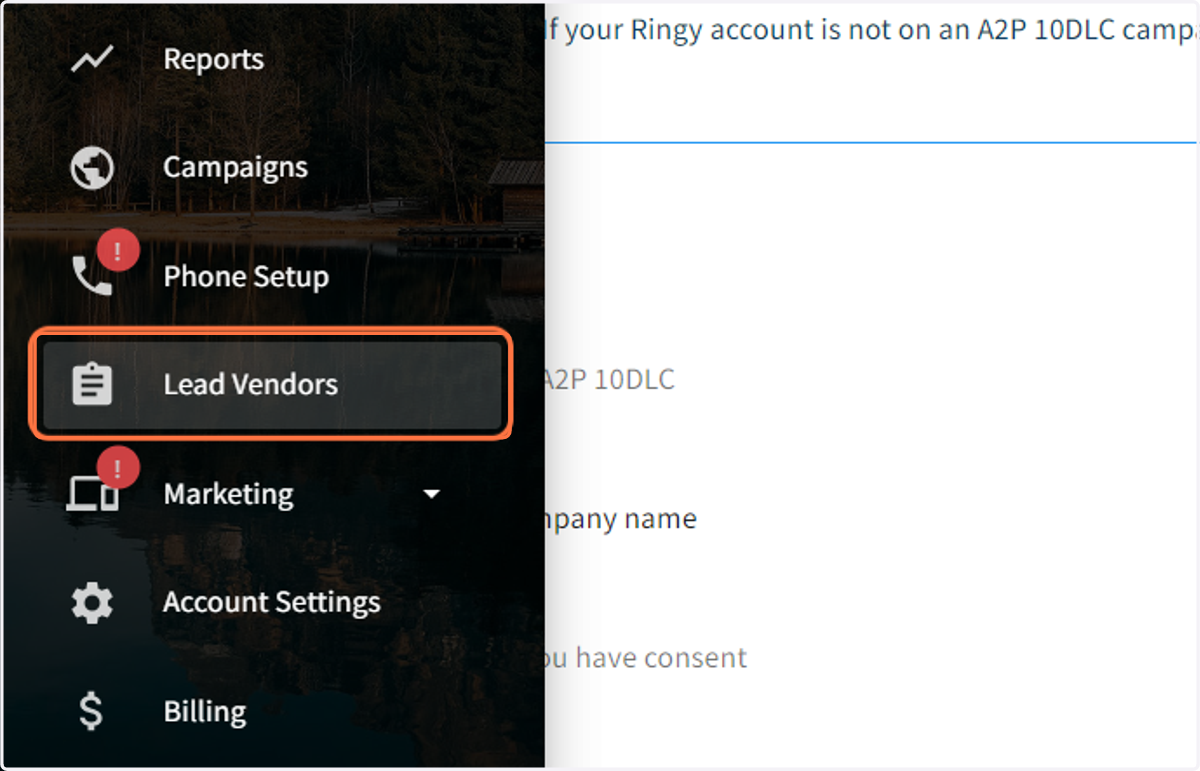Screen dimensions: 1200x771
Task: Navigate to Phone Setup
Action: pyautogui.click(x=246, y=277)
